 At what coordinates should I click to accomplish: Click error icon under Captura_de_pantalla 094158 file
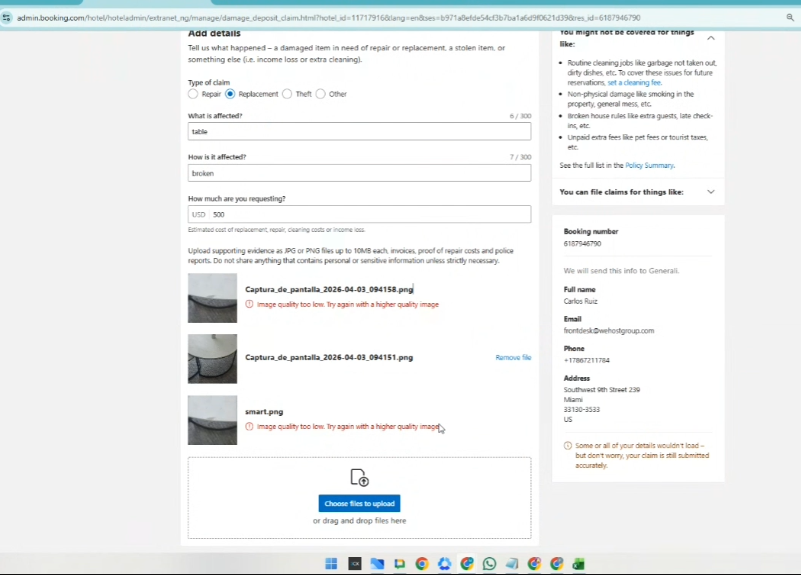point(249,304)
